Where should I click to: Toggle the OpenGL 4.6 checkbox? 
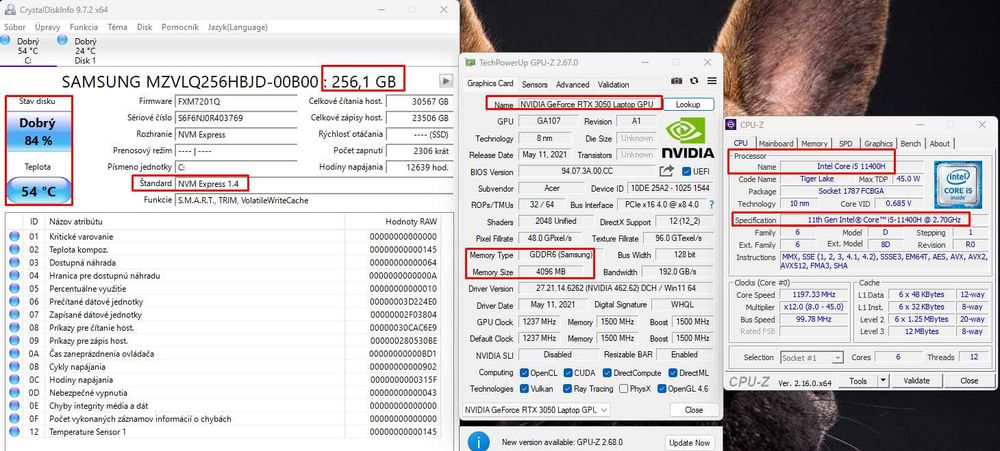663,388
